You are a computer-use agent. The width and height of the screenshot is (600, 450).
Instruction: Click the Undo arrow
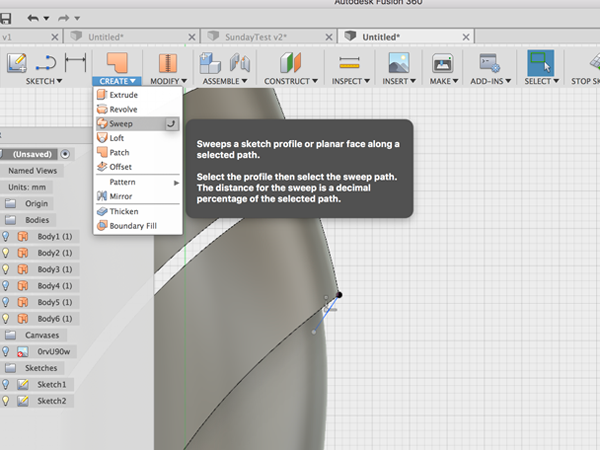click(x=33, y=18)
